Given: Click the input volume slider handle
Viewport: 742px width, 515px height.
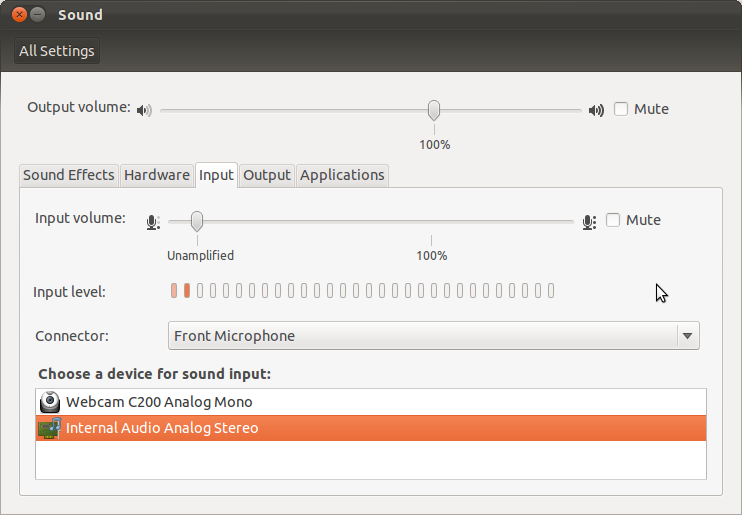Looking at the screenshot, I should point(197,221).
